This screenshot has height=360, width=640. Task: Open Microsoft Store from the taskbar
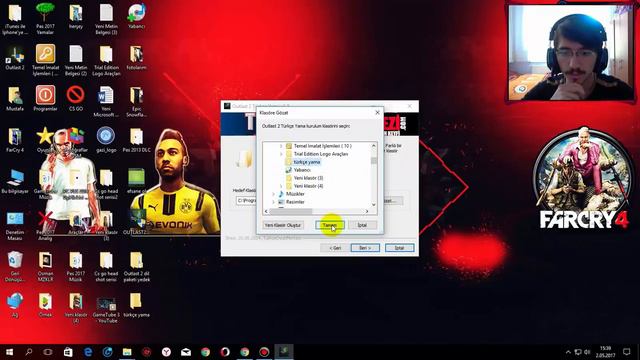coord(68,352)
